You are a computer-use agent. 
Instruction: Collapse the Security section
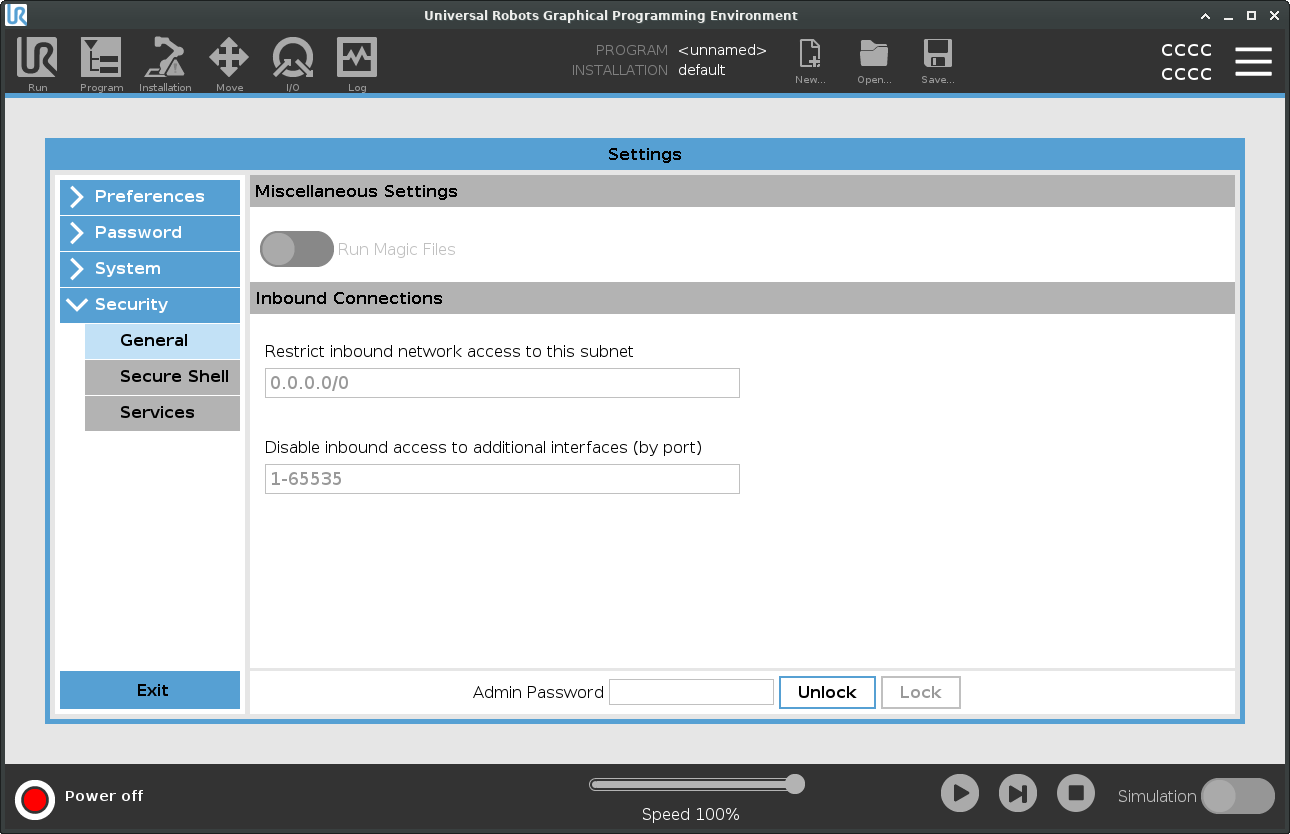coord(150,305)
